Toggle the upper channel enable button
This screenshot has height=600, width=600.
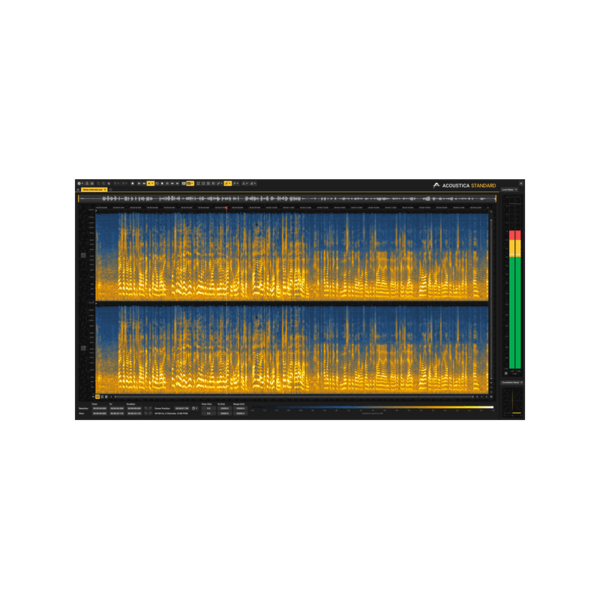[83, 255]
